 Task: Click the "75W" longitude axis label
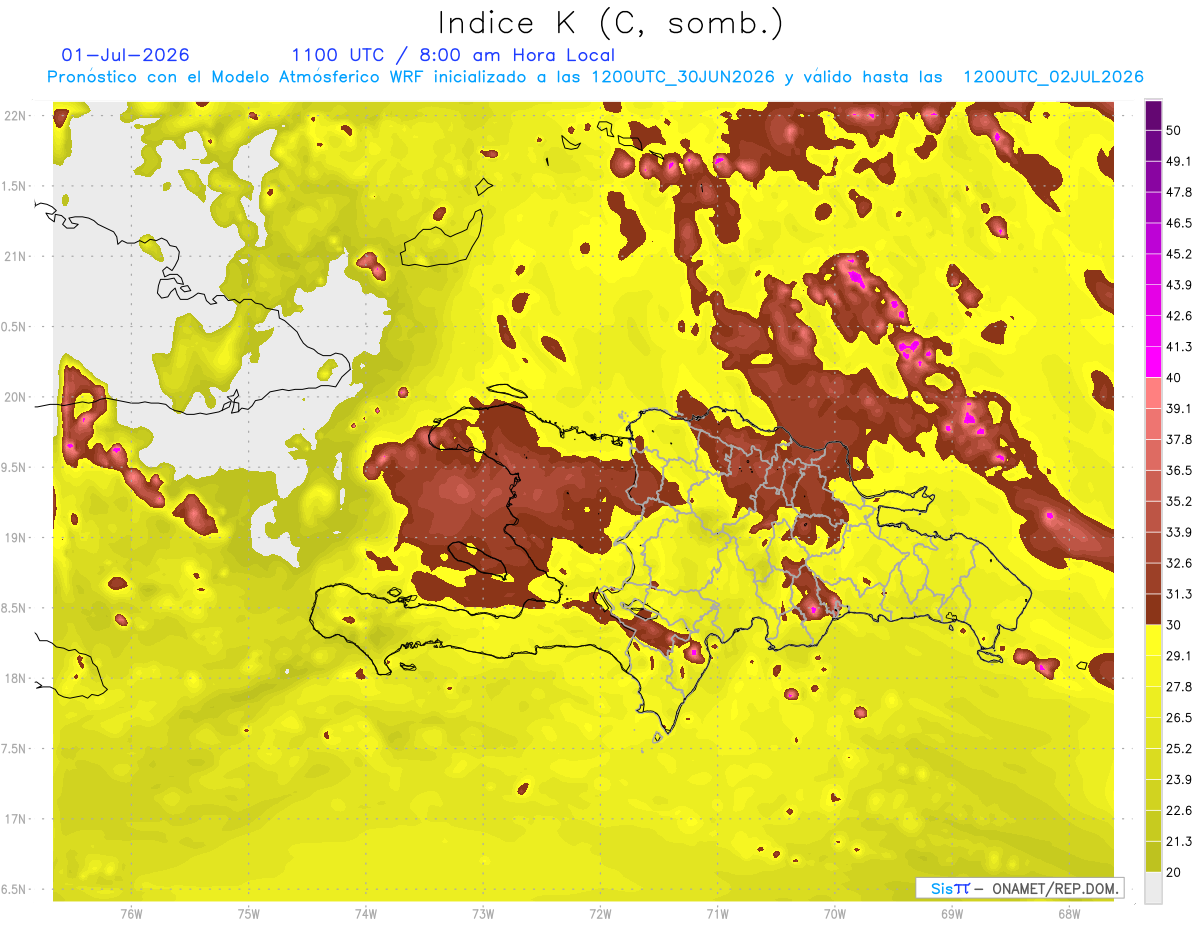(249, 914)
